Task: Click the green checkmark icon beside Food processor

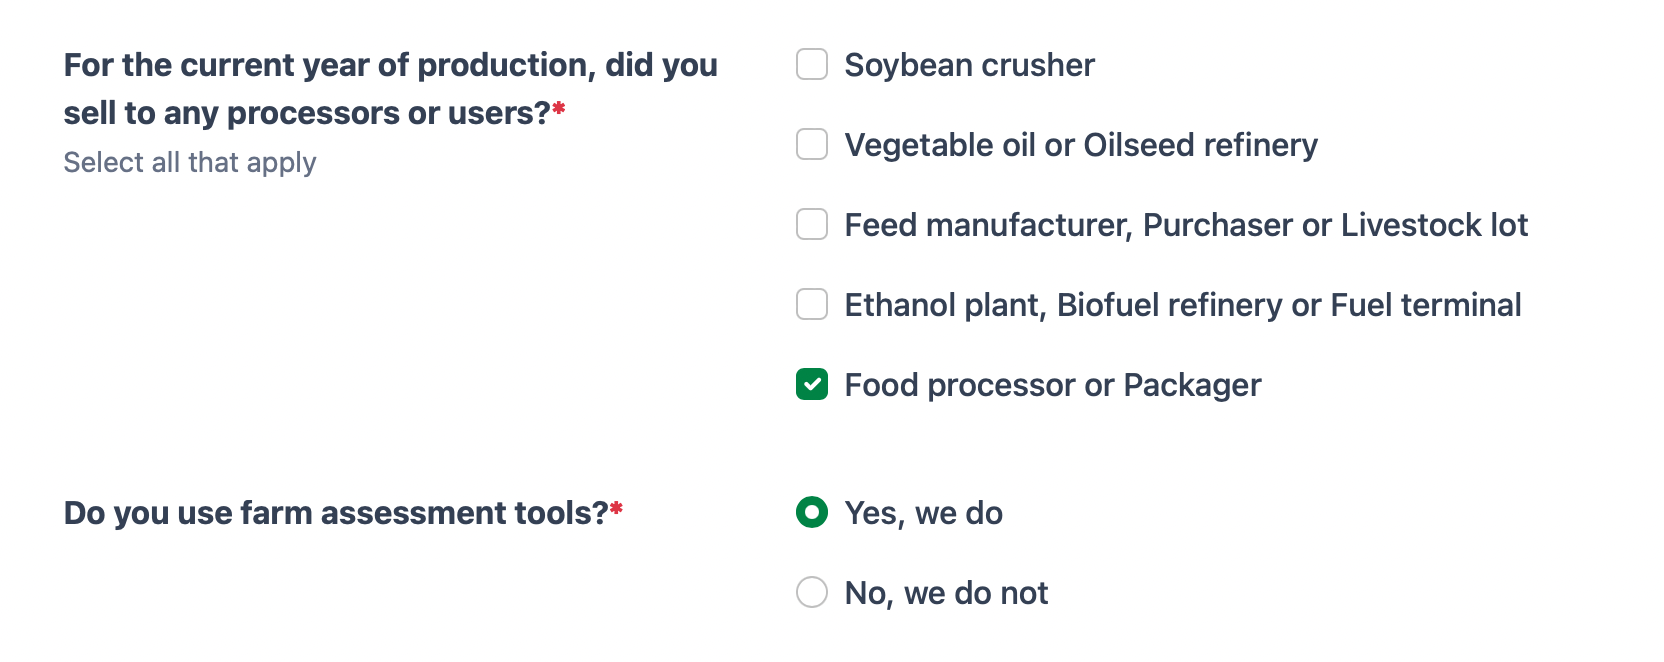Action: coord(812,385)
